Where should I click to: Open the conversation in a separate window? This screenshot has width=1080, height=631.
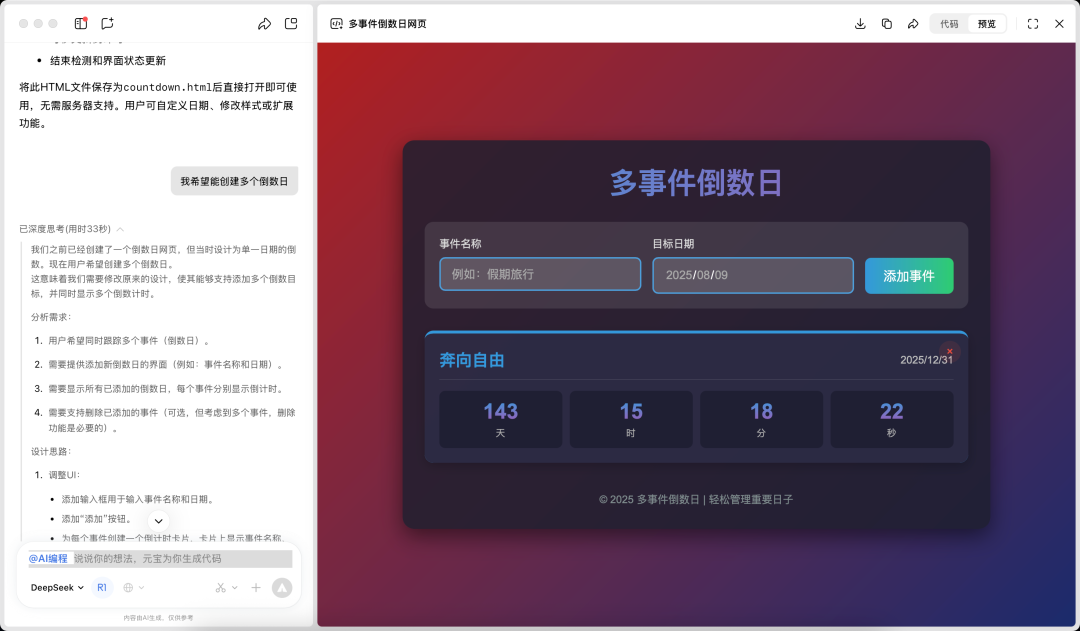coord(291,23)
